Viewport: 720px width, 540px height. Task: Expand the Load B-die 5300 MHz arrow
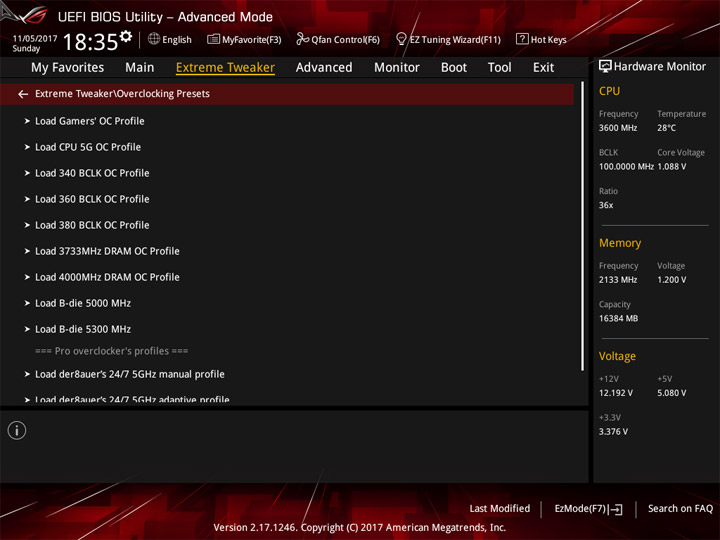pyautogui.click(x=27, y=329)
